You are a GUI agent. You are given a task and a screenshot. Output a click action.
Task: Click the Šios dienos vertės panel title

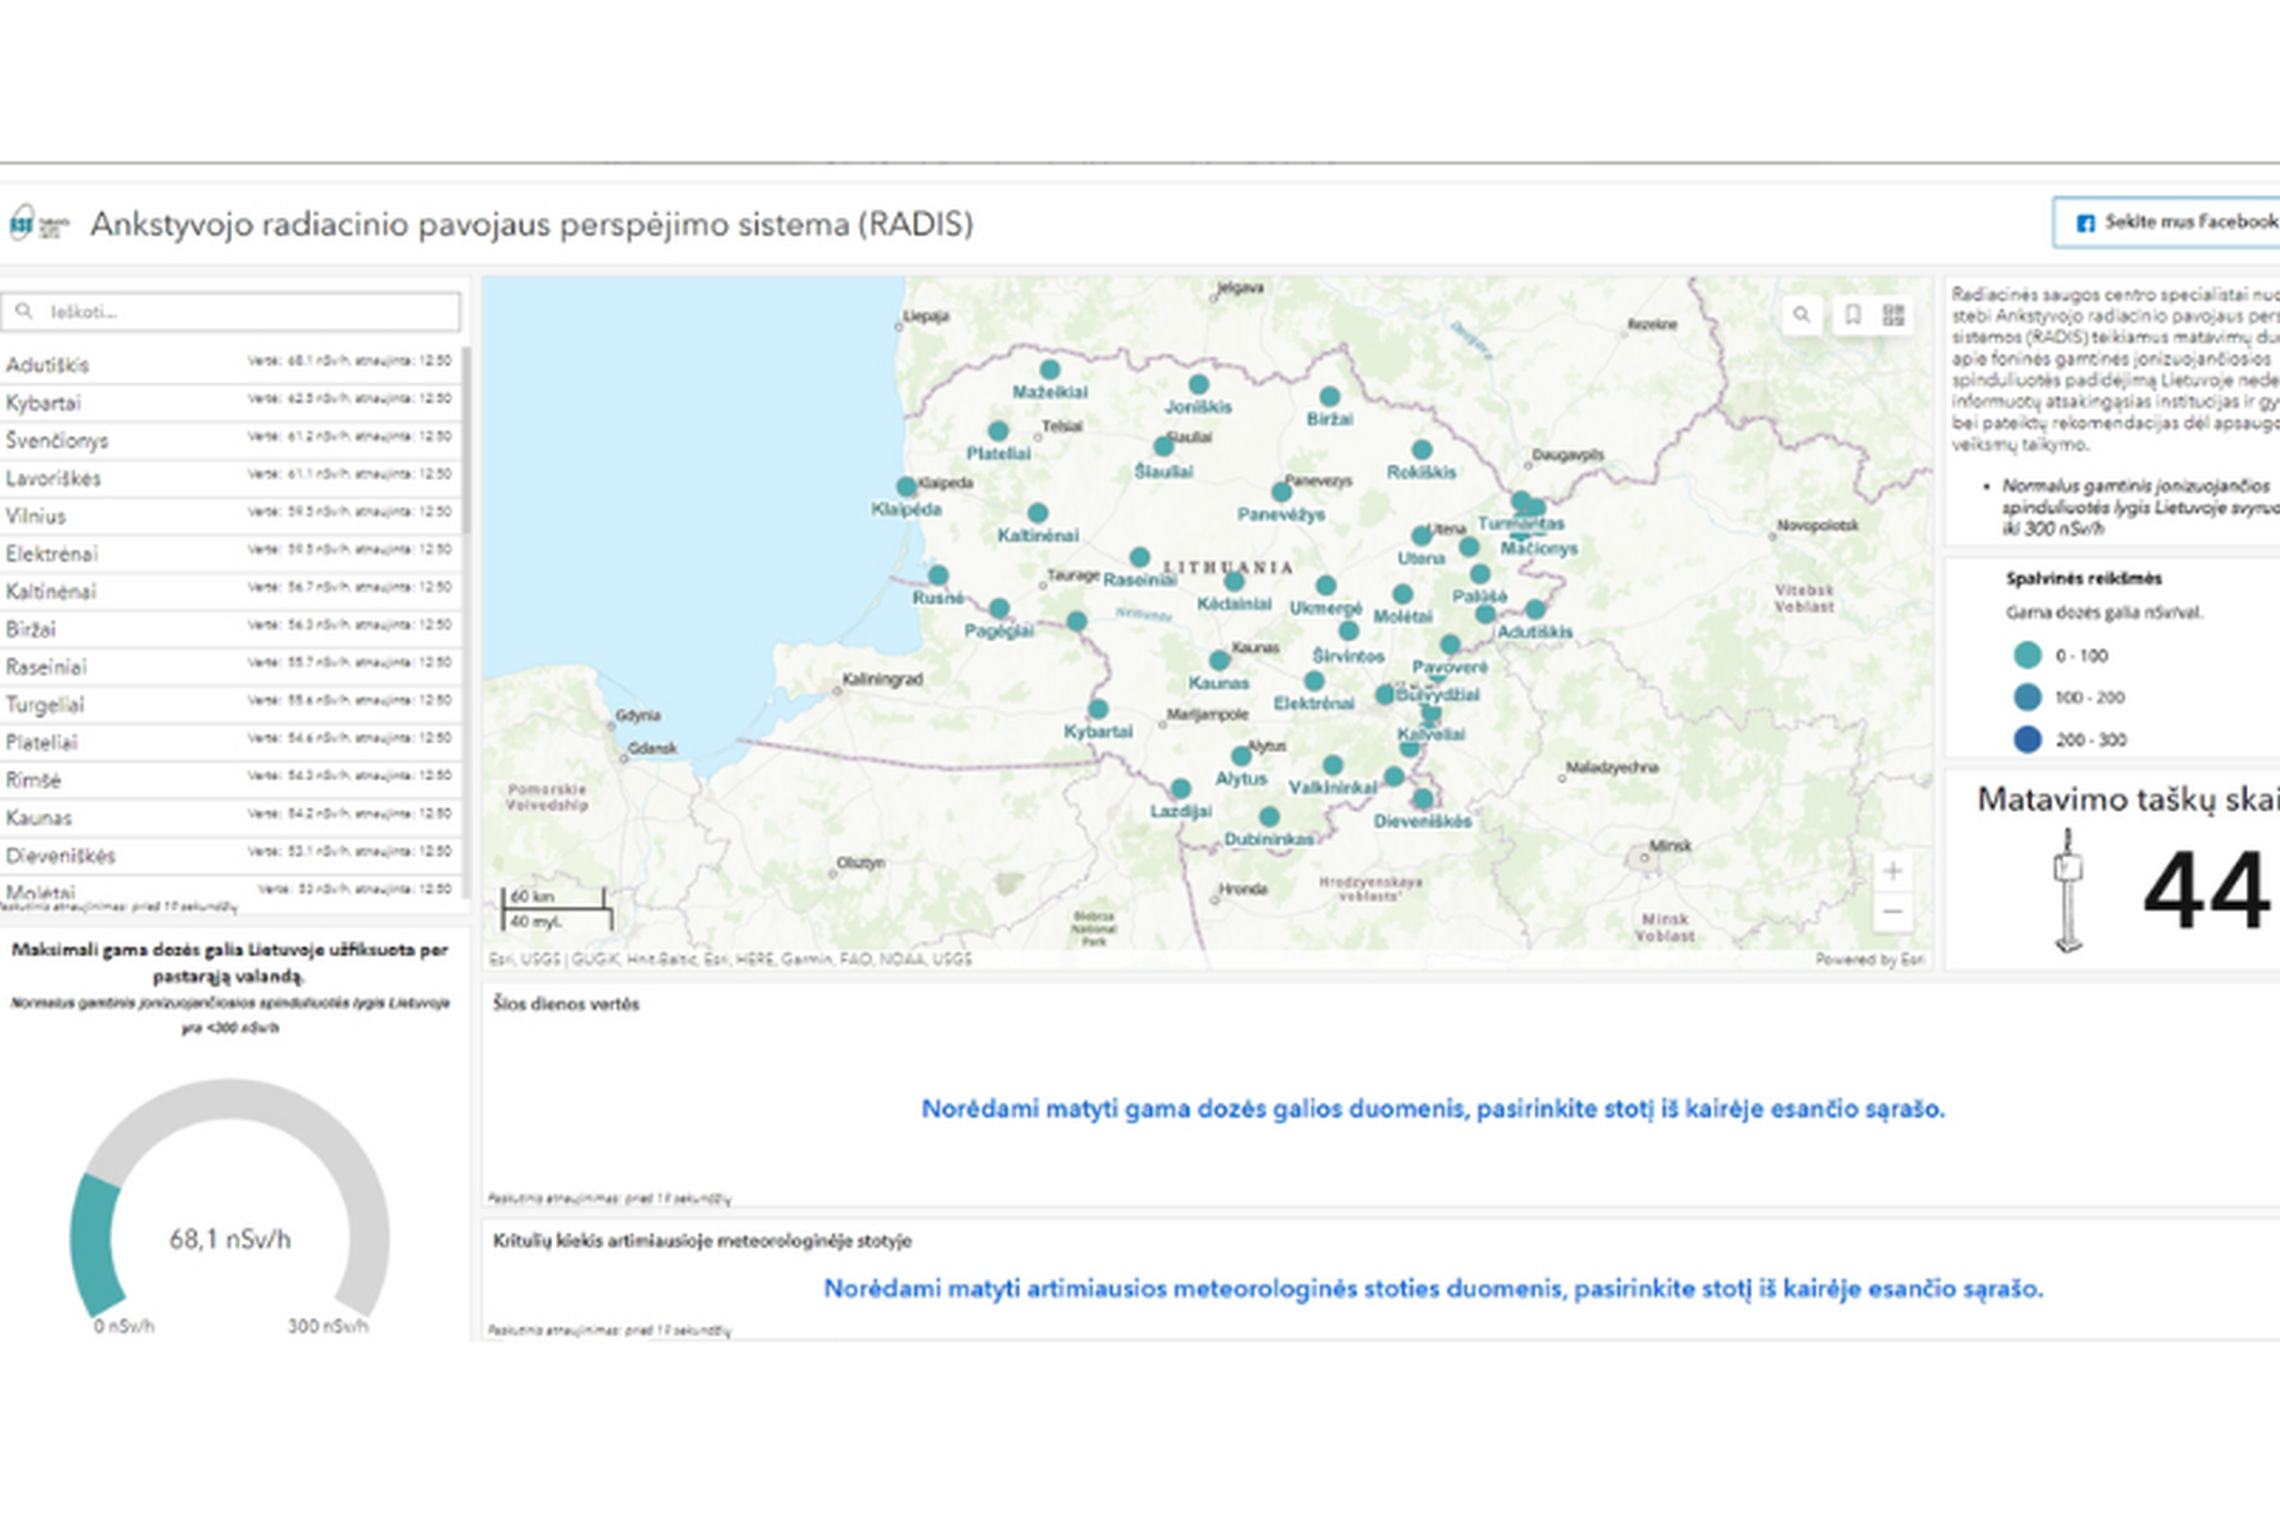pos(566,1004)
